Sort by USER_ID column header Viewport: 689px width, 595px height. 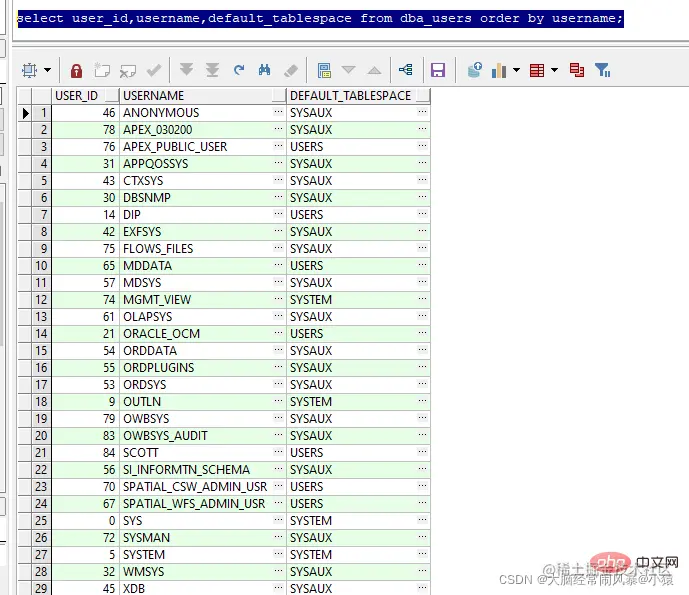pos(85,96)
